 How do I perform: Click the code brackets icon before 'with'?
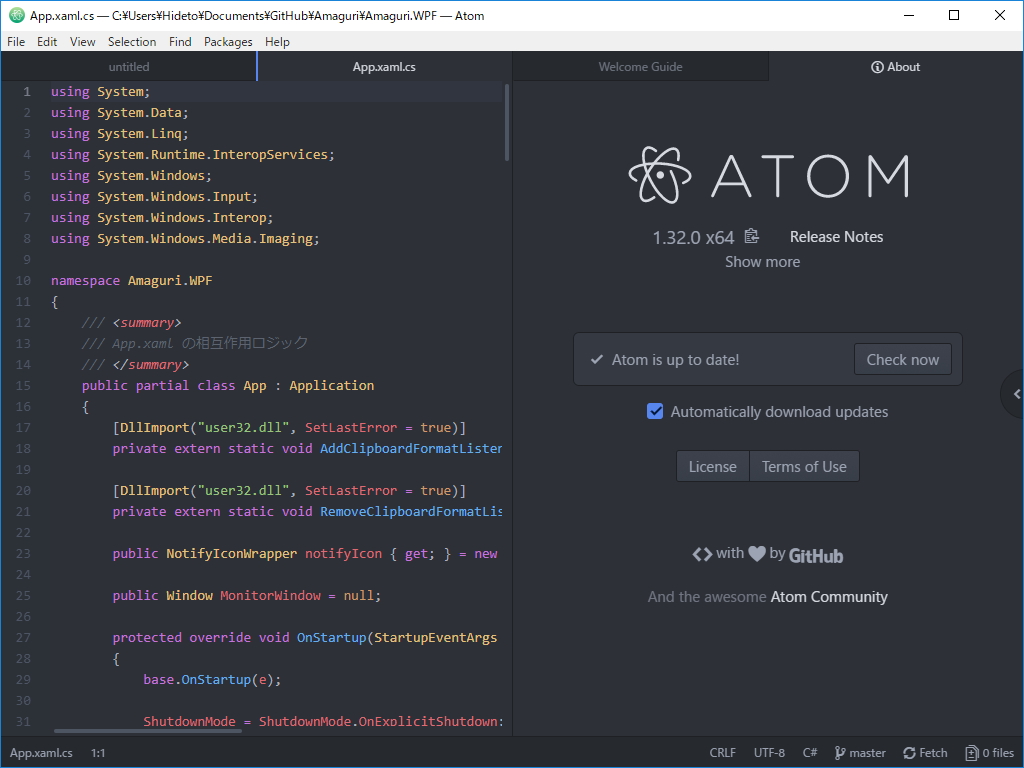pyautogui.click(x=703, y=553)
